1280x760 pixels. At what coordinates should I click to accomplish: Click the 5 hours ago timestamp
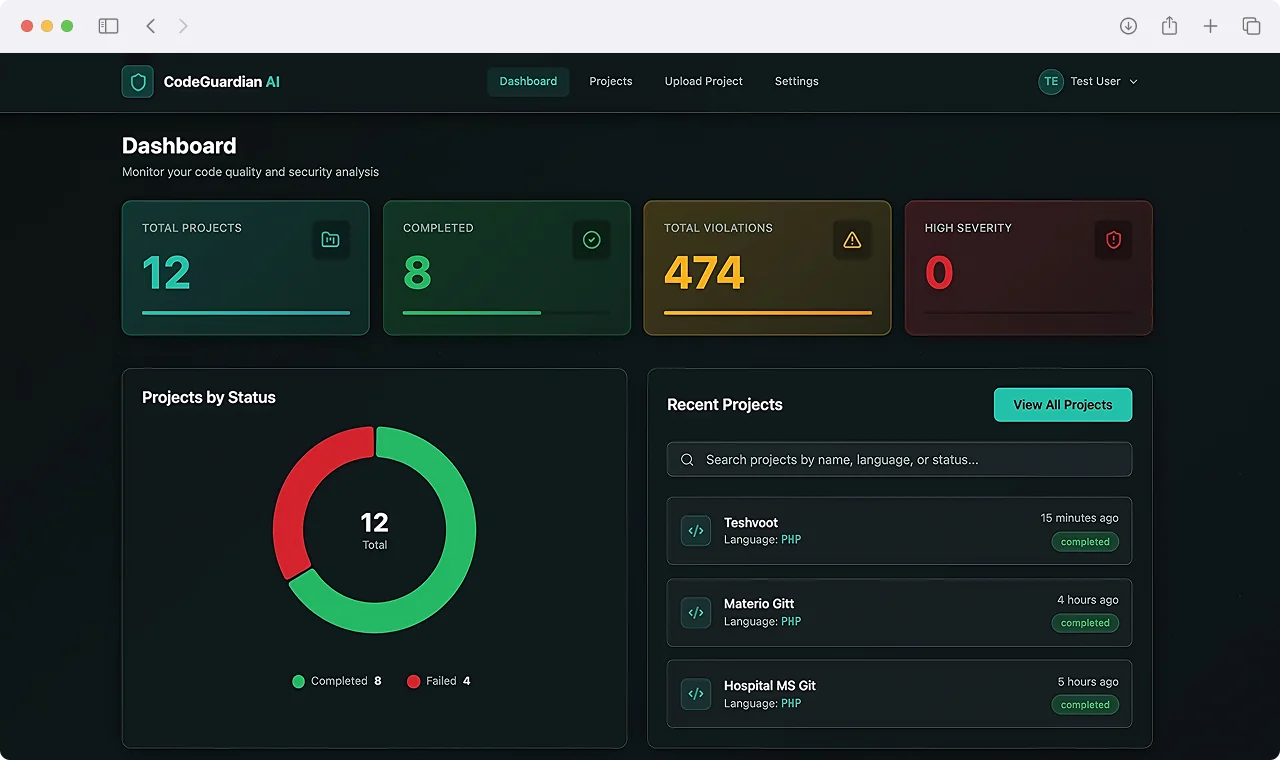(x=1088, y=682)
